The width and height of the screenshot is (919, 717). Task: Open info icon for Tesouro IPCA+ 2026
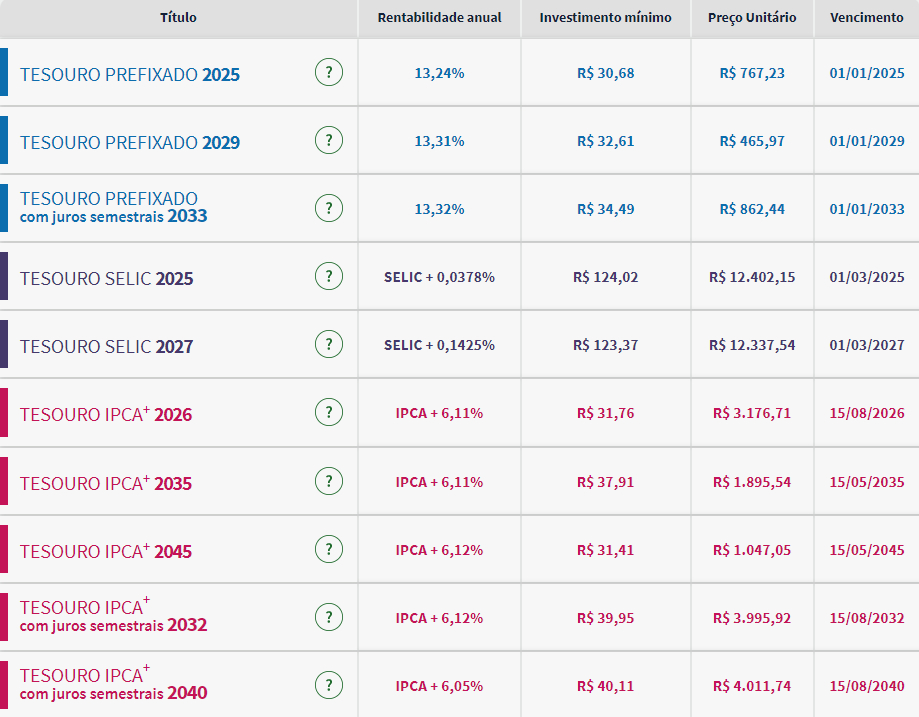coord(329,412)
